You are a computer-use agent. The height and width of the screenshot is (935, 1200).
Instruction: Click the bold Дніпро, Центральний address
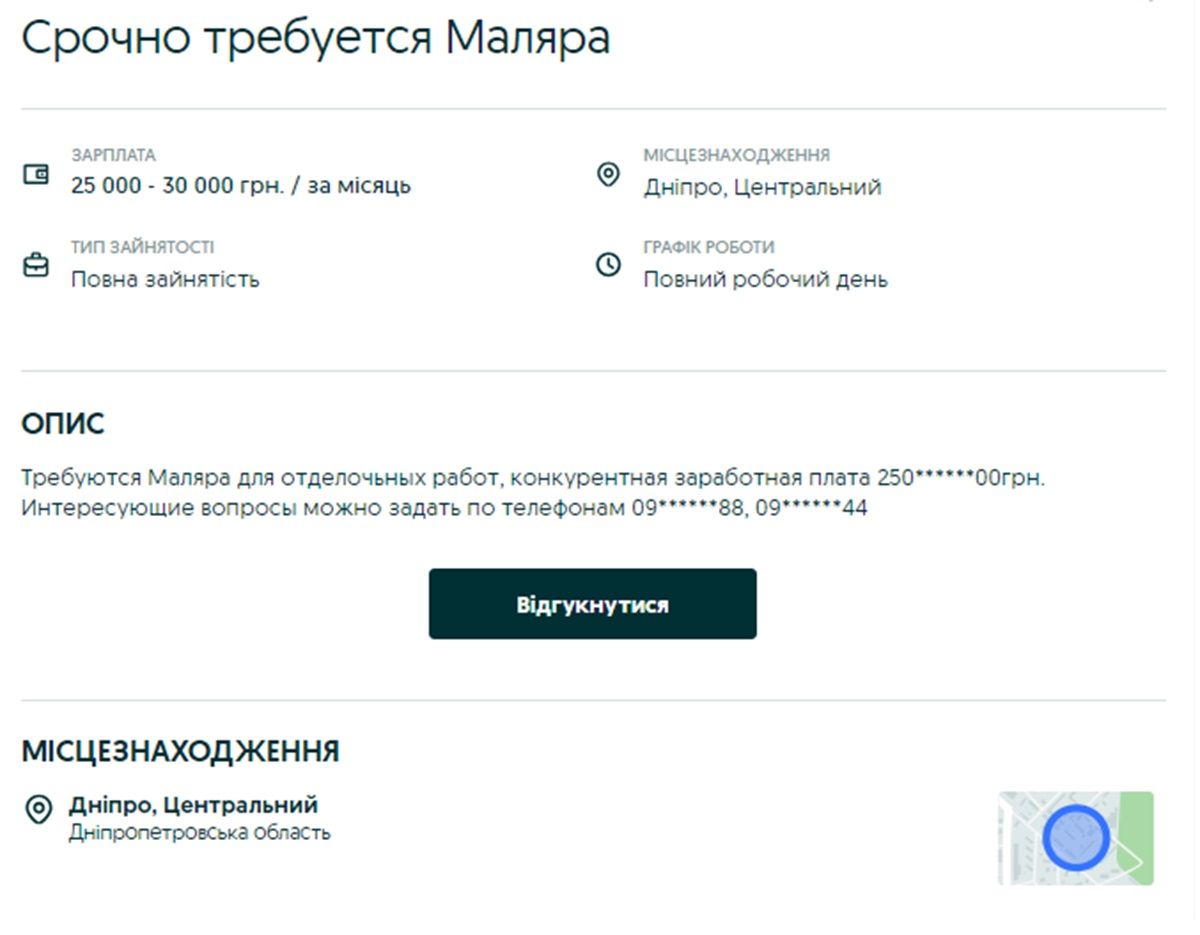tap(193, 805)
